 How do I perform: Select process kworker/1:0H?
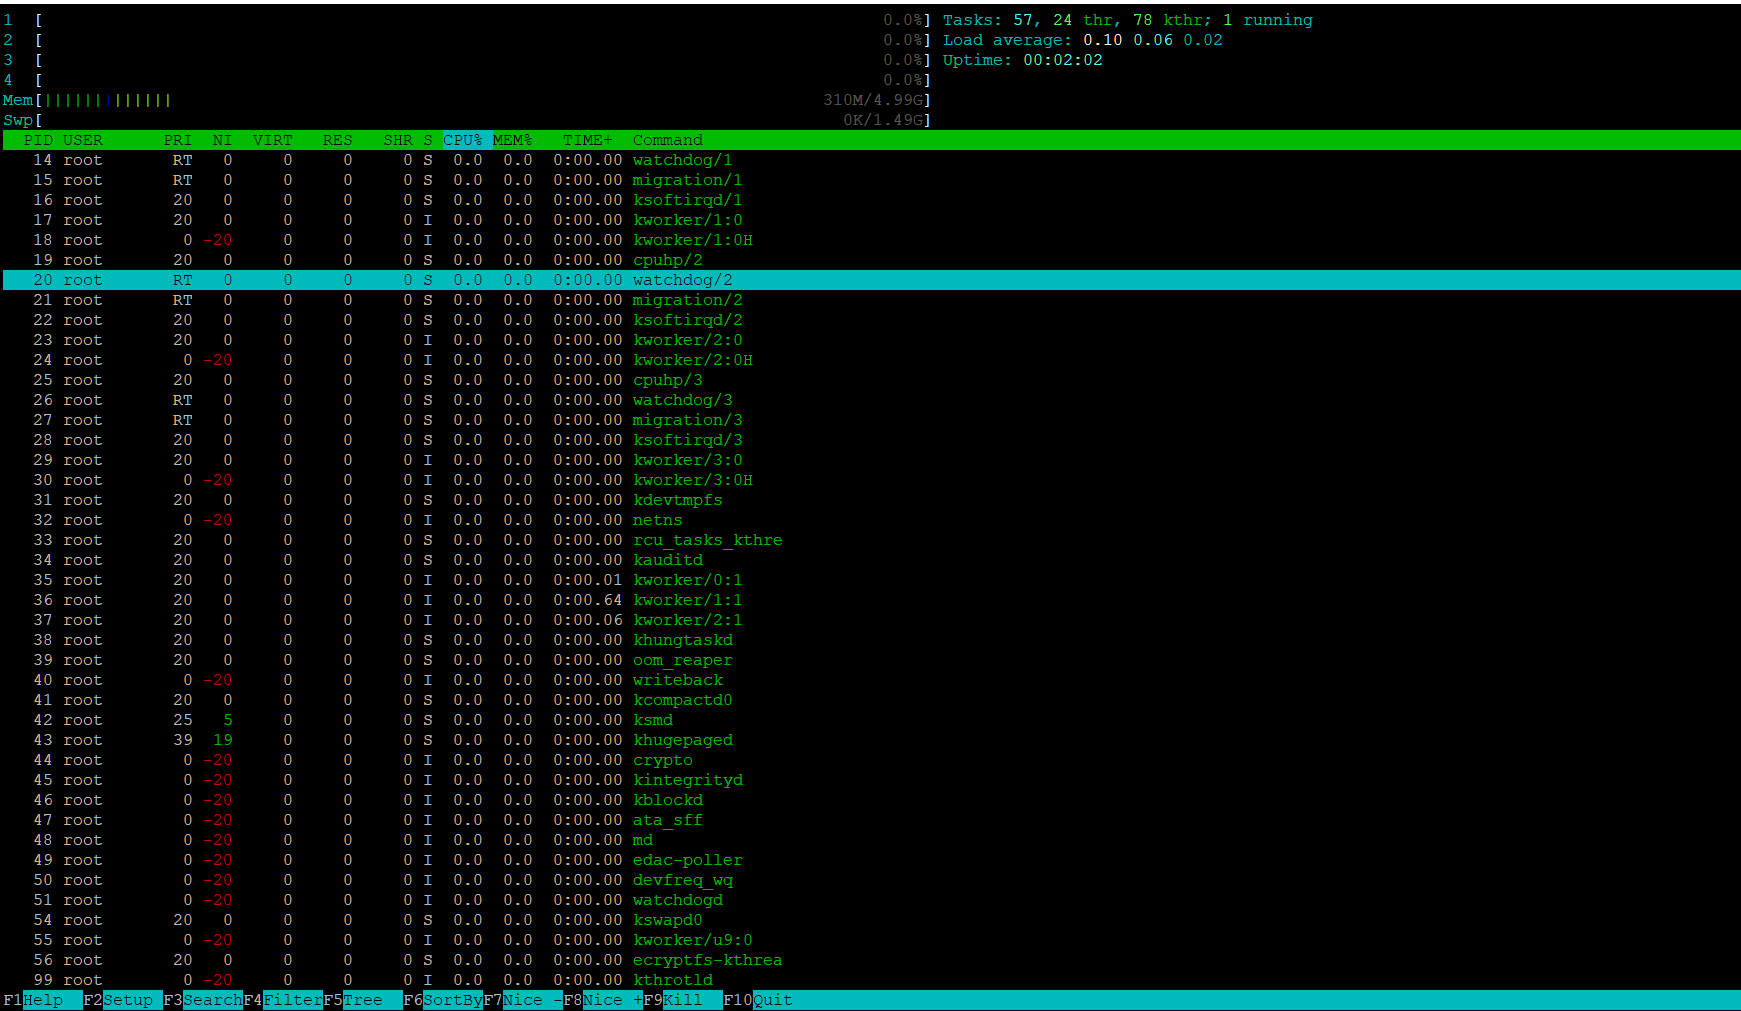coord(871,240)
